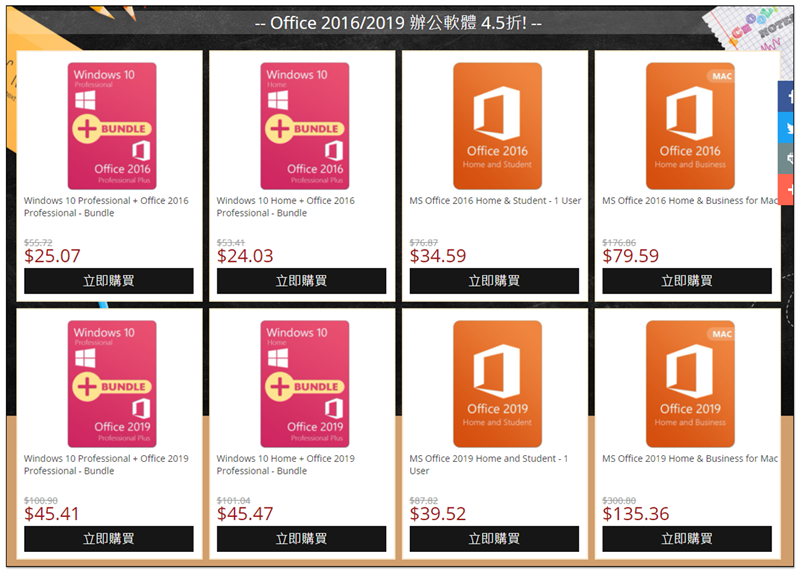Click the gray print share icon
The width and height of the screenshot is (800, 573).
pyautogui.click(x=786, y=159)
